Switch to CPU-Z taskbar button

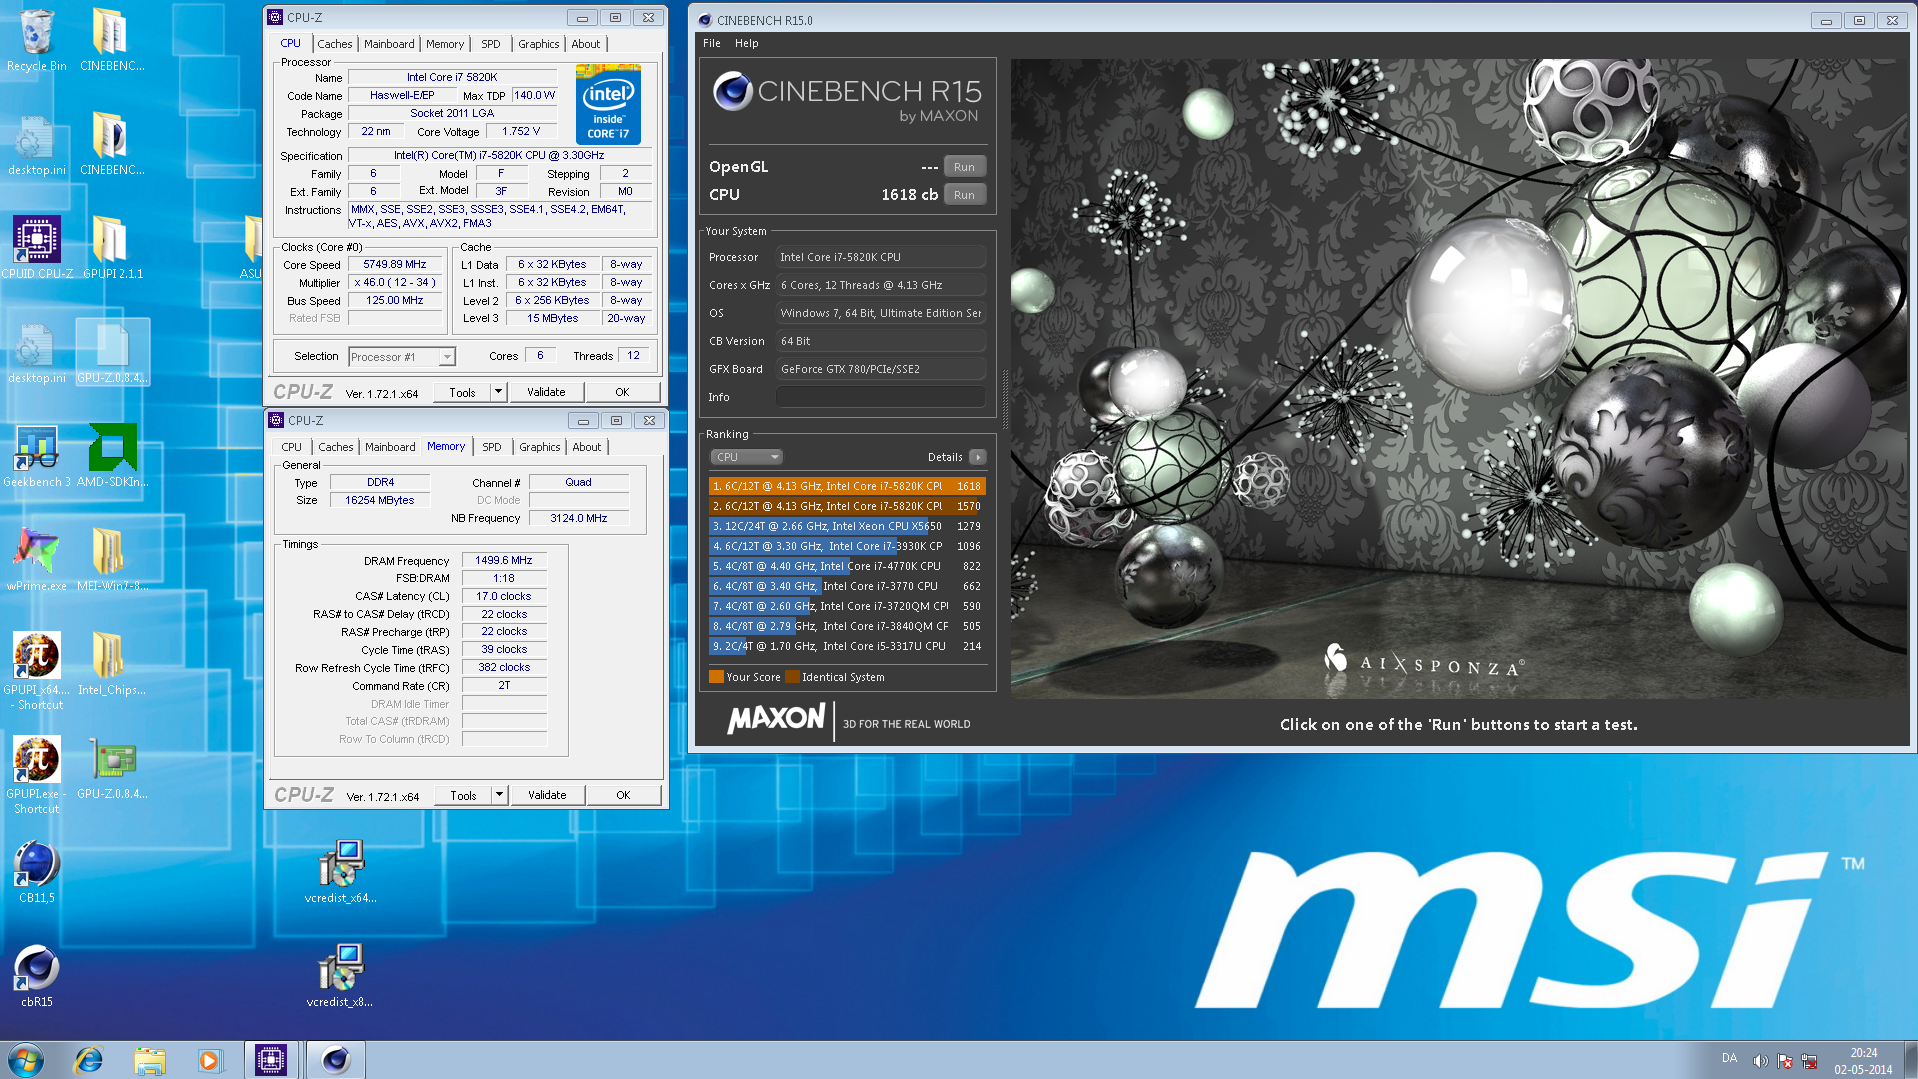pyautogui.click(x=271, y=1060)
